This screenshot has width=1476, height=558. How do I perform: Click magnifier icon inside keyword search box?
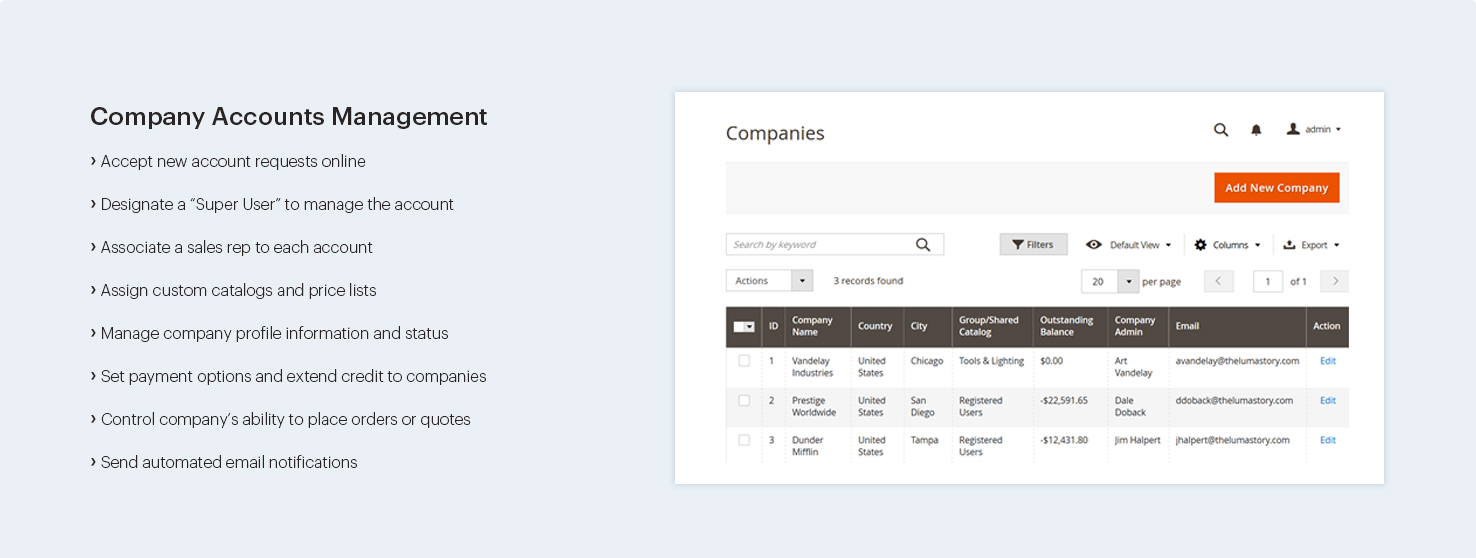923,245
